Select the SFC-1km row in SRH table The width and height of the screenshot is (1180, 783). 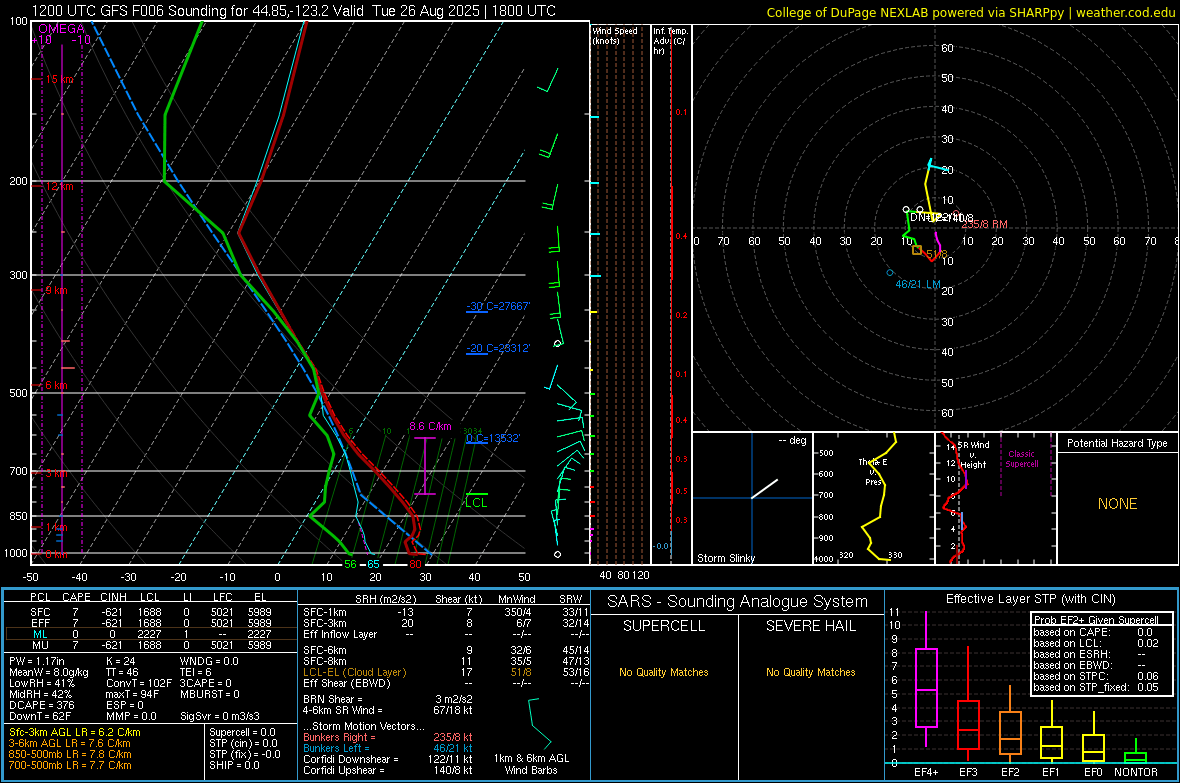[x=446, y=612]
